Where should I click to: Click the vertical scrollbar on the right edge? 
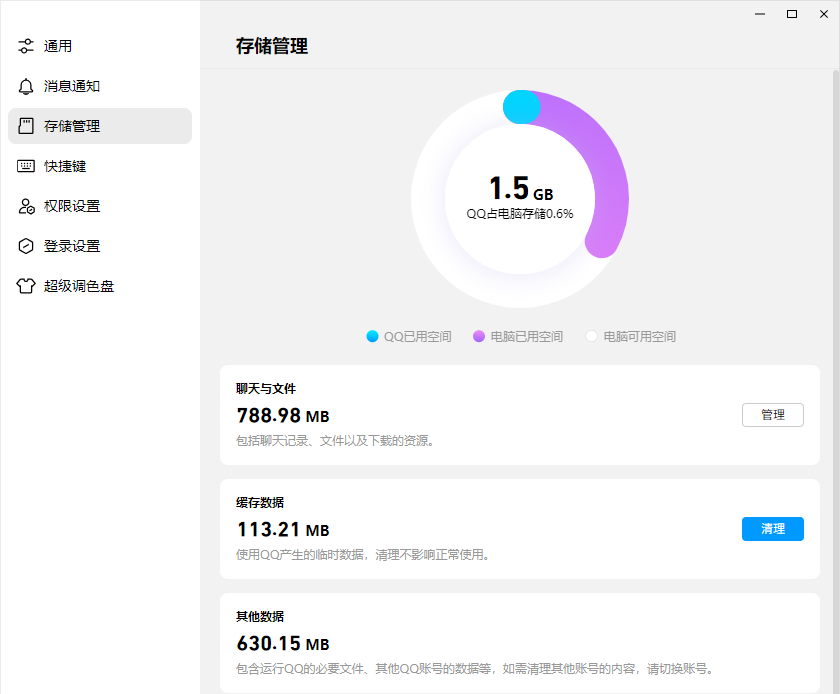click(835, 300)
